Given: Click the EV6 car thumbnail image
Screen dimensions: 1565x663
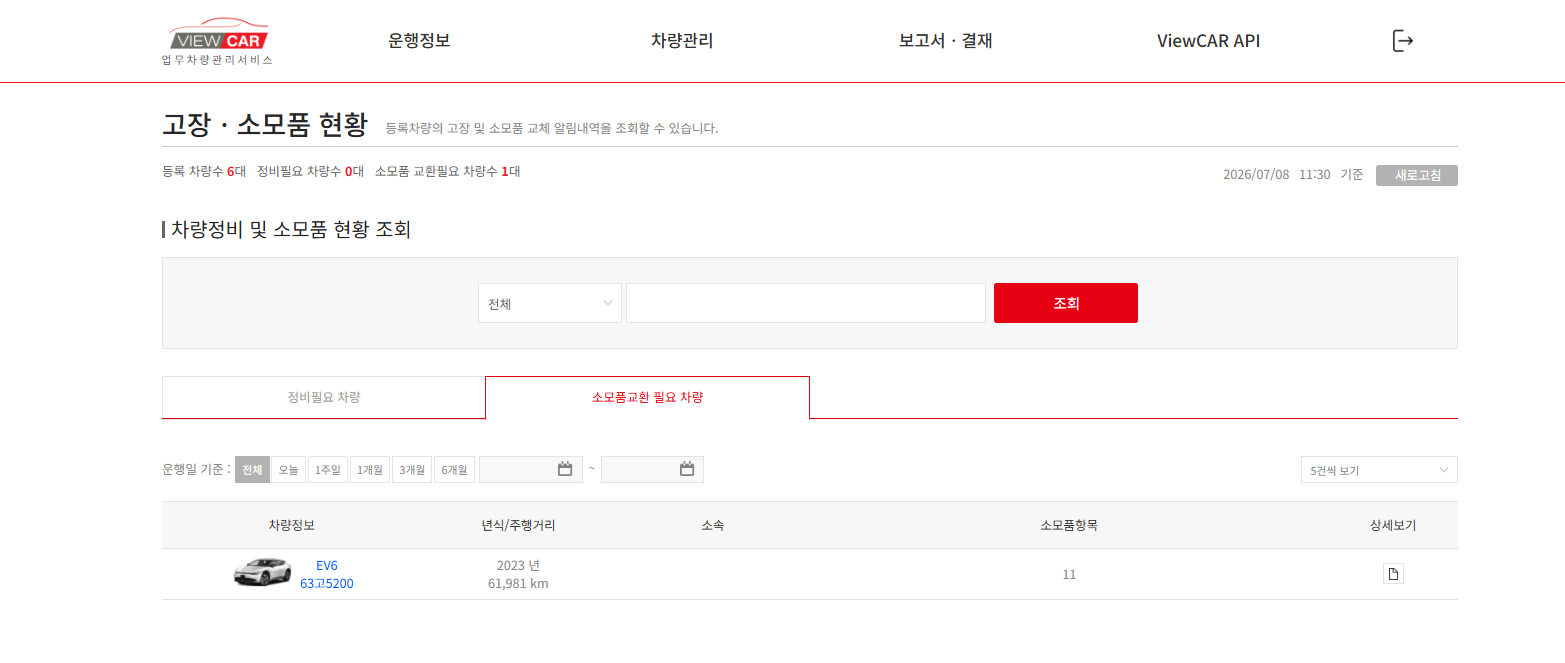Looking at the screenshot, I should coord(262,573).
